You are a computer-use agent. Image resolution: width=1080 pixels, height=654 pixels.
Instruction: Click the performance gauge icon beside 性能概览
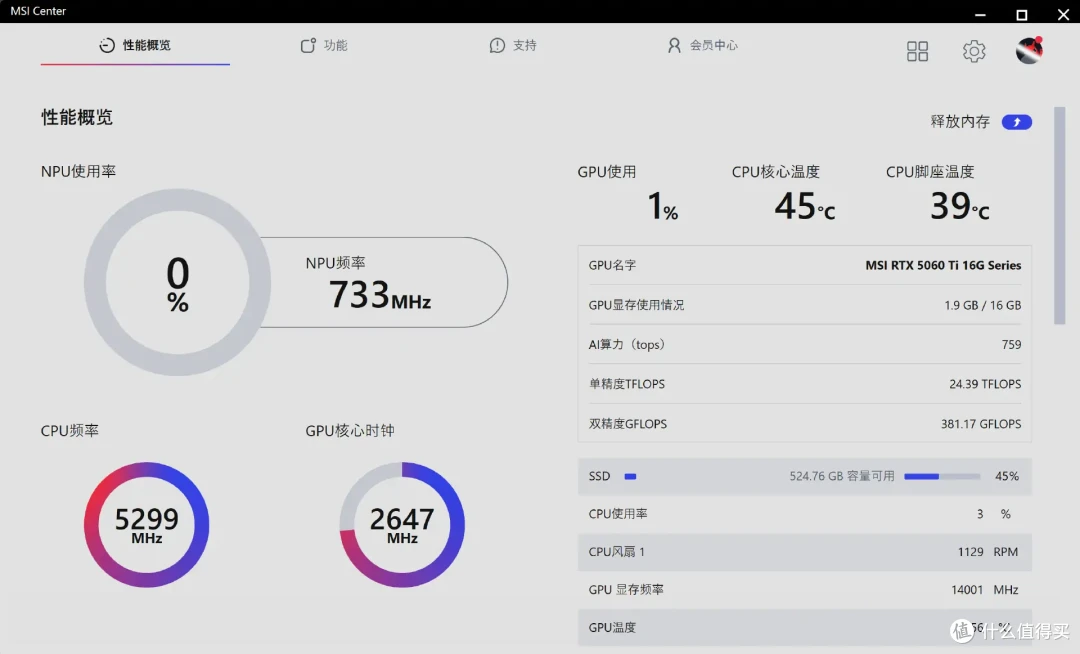coord(107,45)
